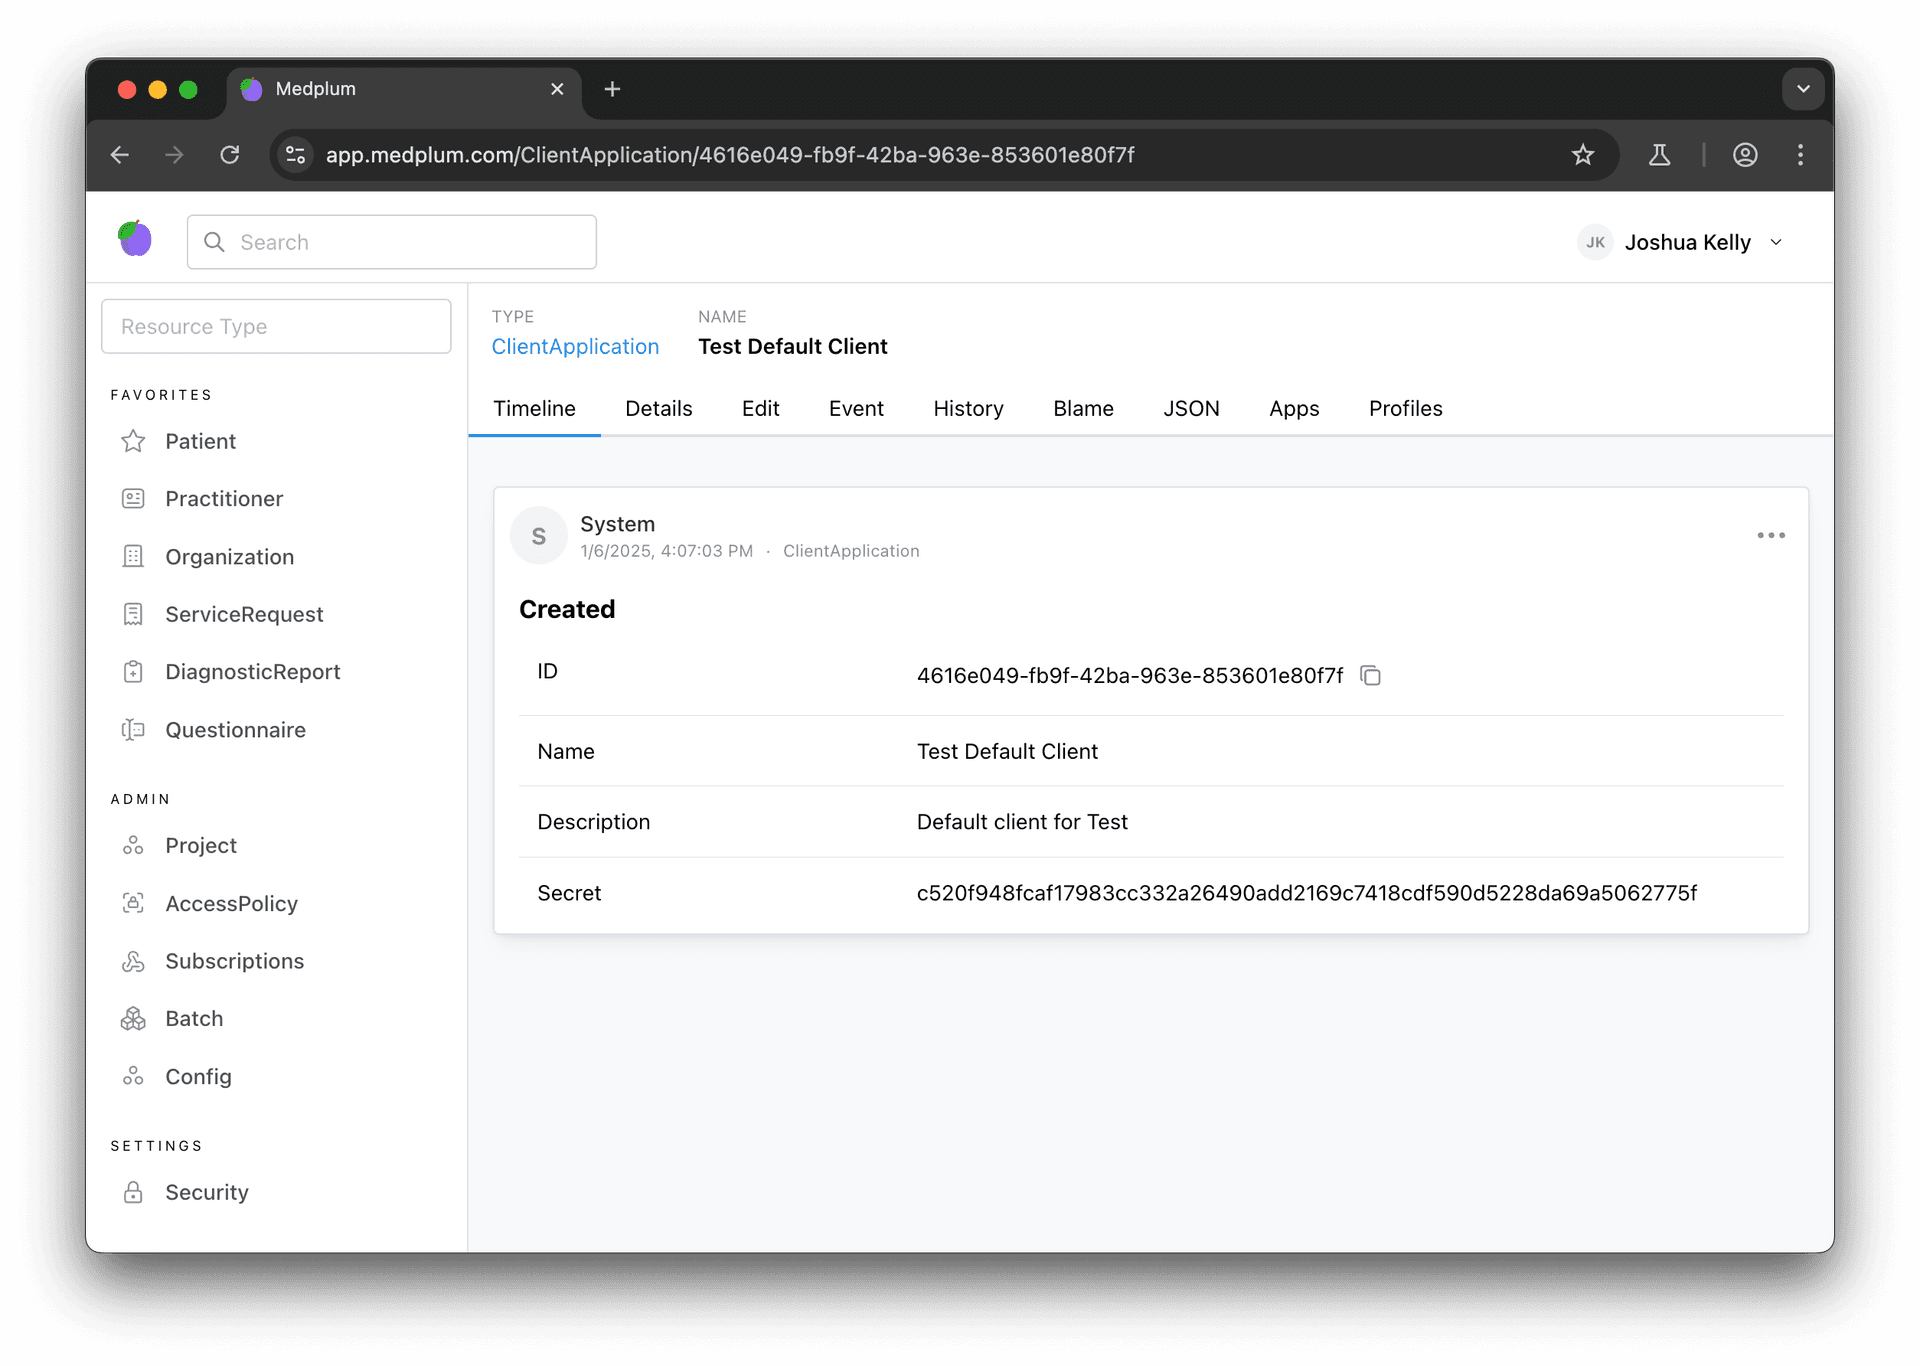Open the tab search dropdown arrow
The height and width of the screenshot is (1366, 1920).
1803,89
